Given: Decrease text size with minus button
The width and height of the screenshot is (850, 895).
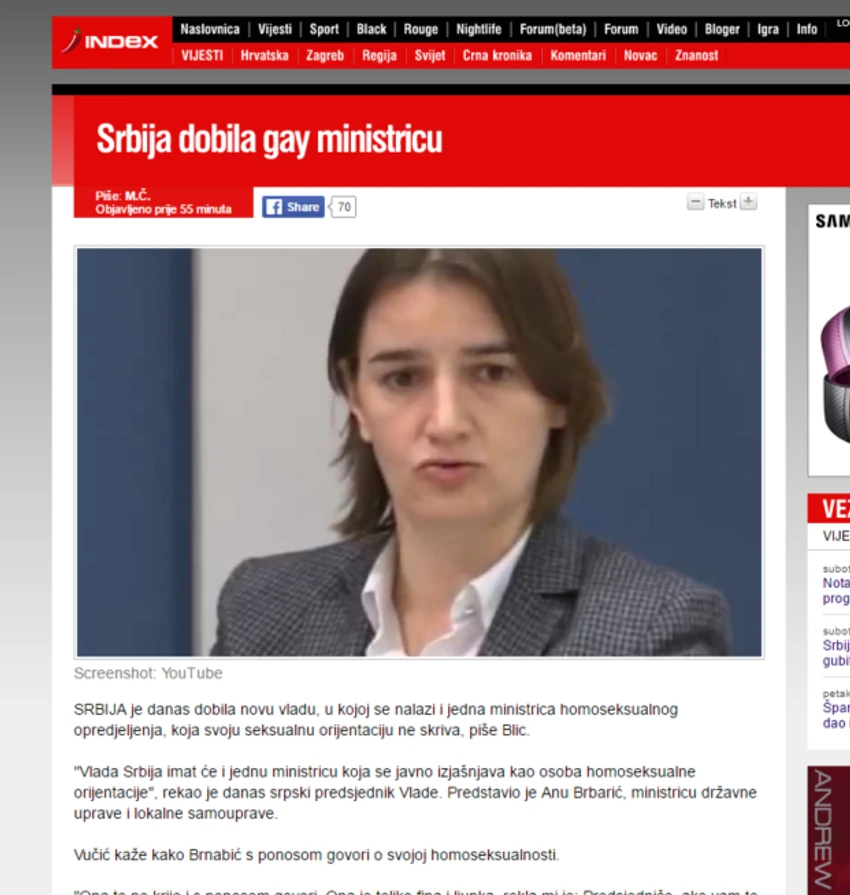Looking at the screenshot, I should [x=695, y=203].
